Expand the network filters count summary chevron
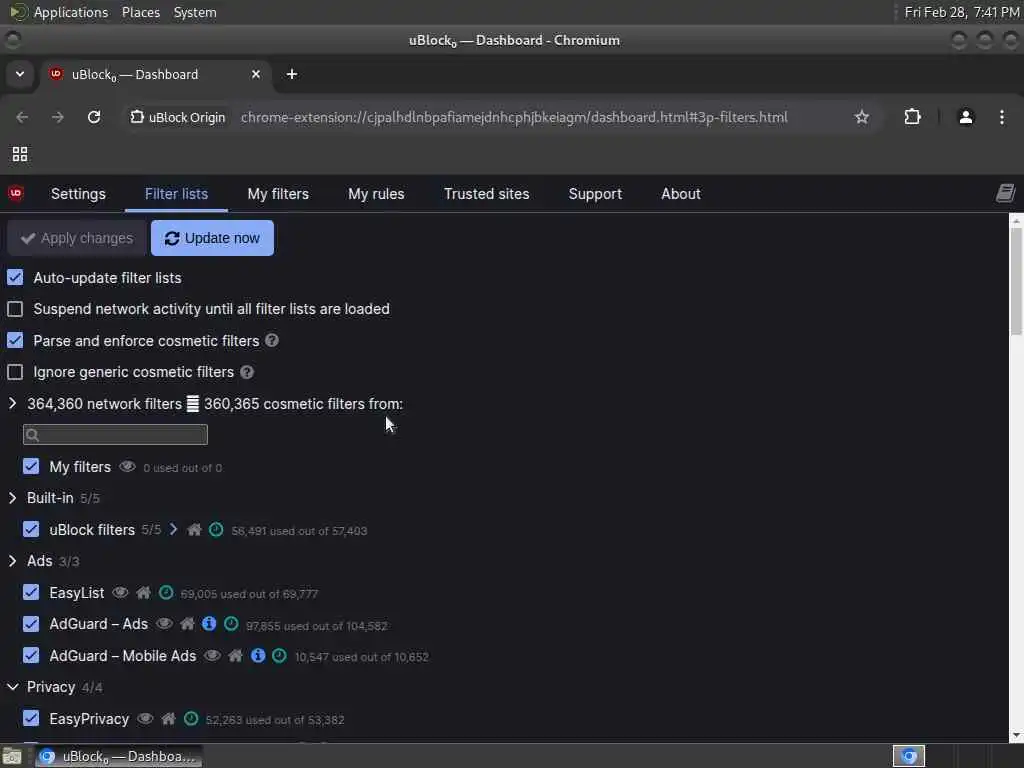 [x=12, y=404]
